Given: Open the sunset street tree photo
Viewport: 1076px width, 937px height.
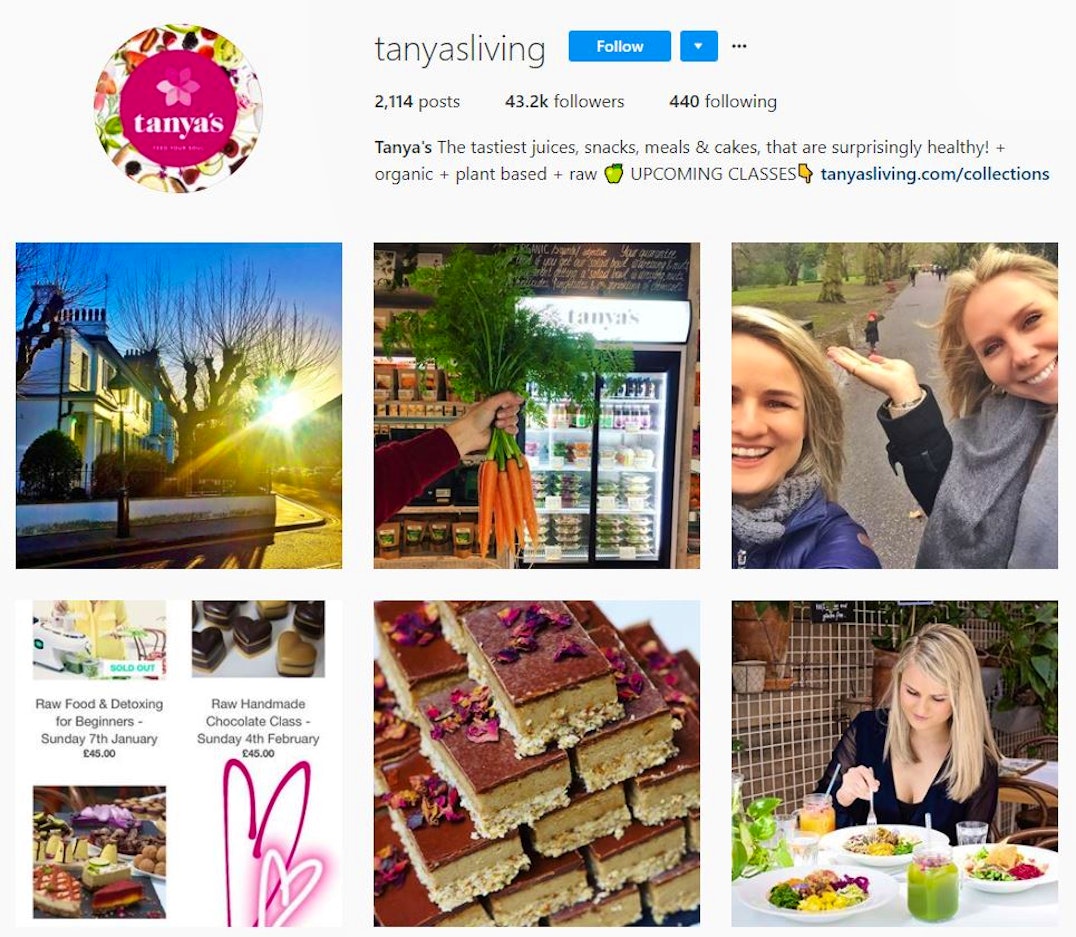Looking at the screenshot, I should [x=178, y=405].
